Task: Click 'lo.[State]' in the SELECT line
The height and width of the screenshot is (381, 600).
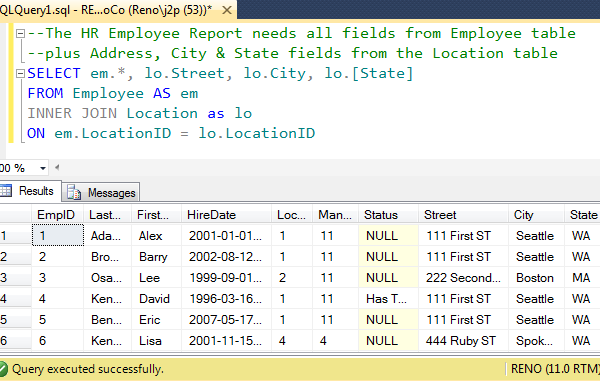Action: tap(369, 73)
